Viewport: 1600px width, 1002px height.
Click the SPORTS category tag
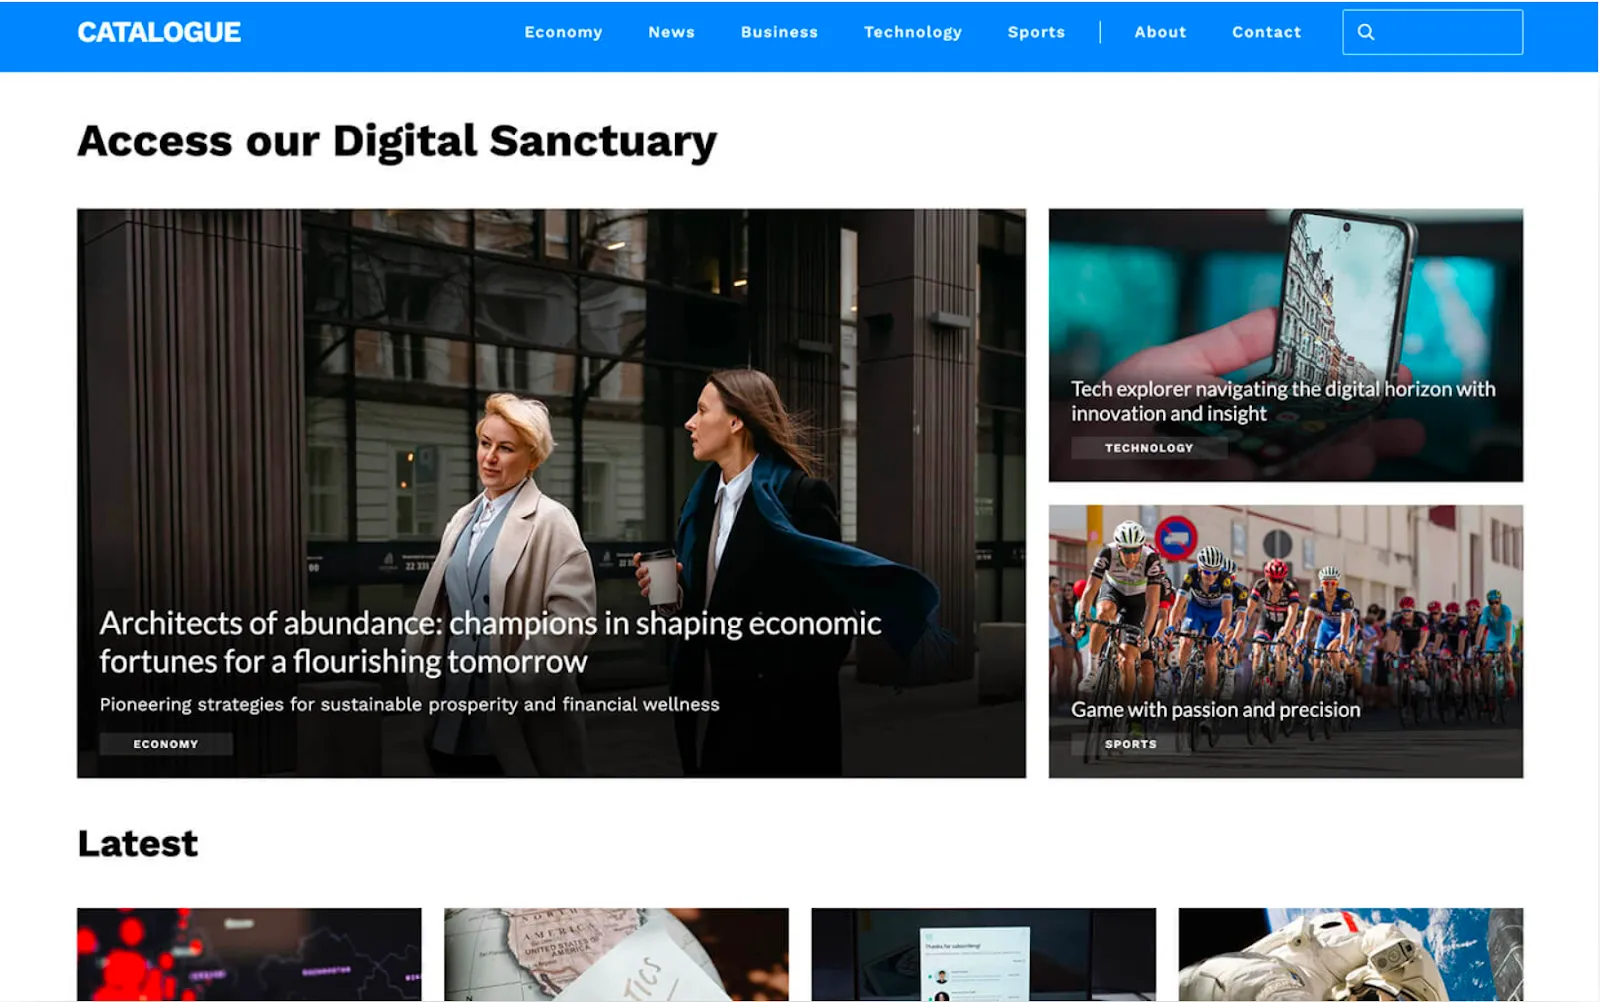1131,744
